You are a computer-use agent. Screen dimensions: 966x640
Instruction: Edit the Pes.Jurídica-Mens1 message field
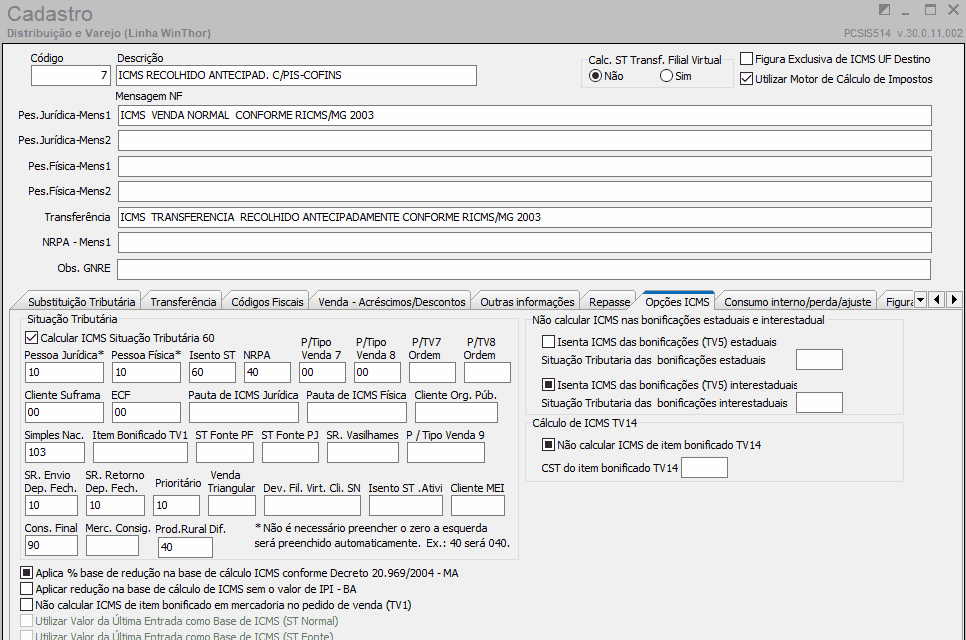coord(524,115)
